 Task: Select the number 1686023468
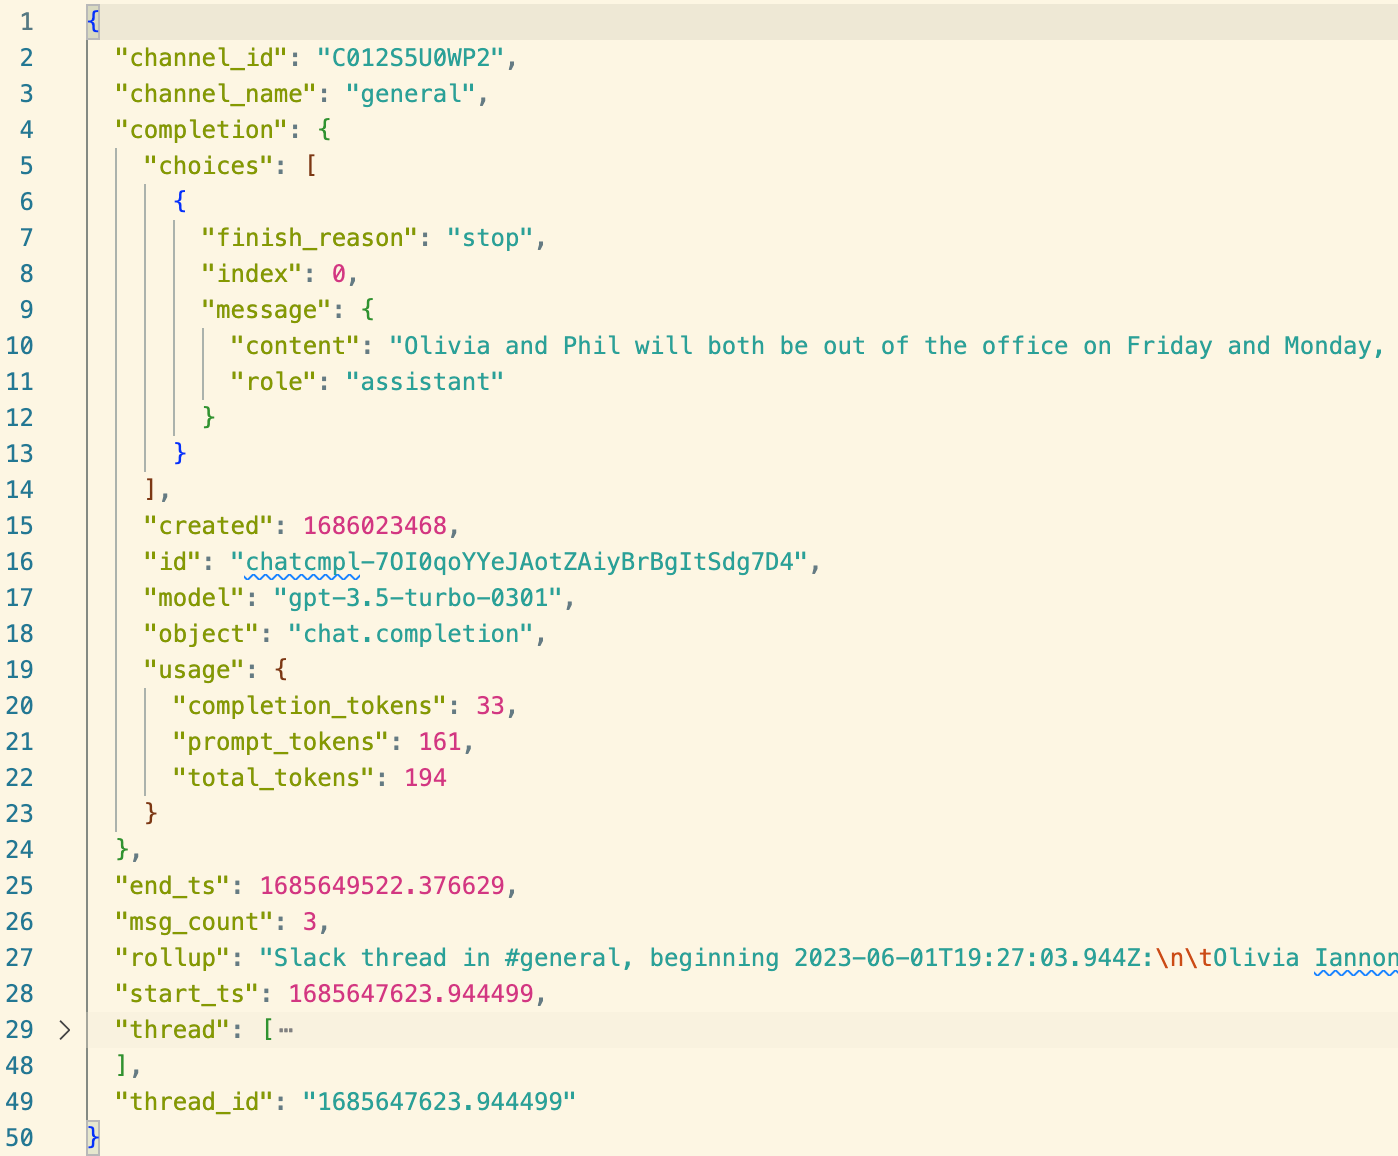(x=375, y=526)
